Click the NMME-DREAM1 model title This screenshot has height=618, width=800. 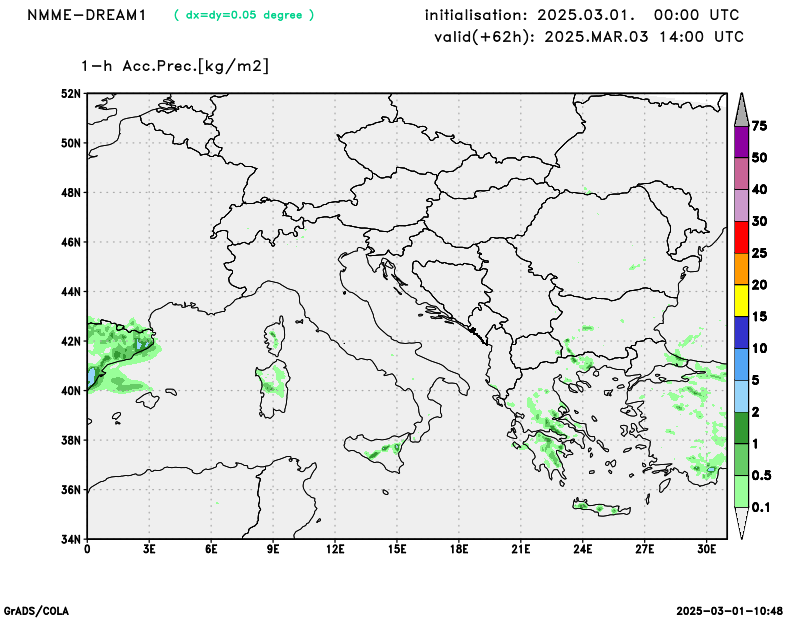pyautogui.click(x=87, y=15)
